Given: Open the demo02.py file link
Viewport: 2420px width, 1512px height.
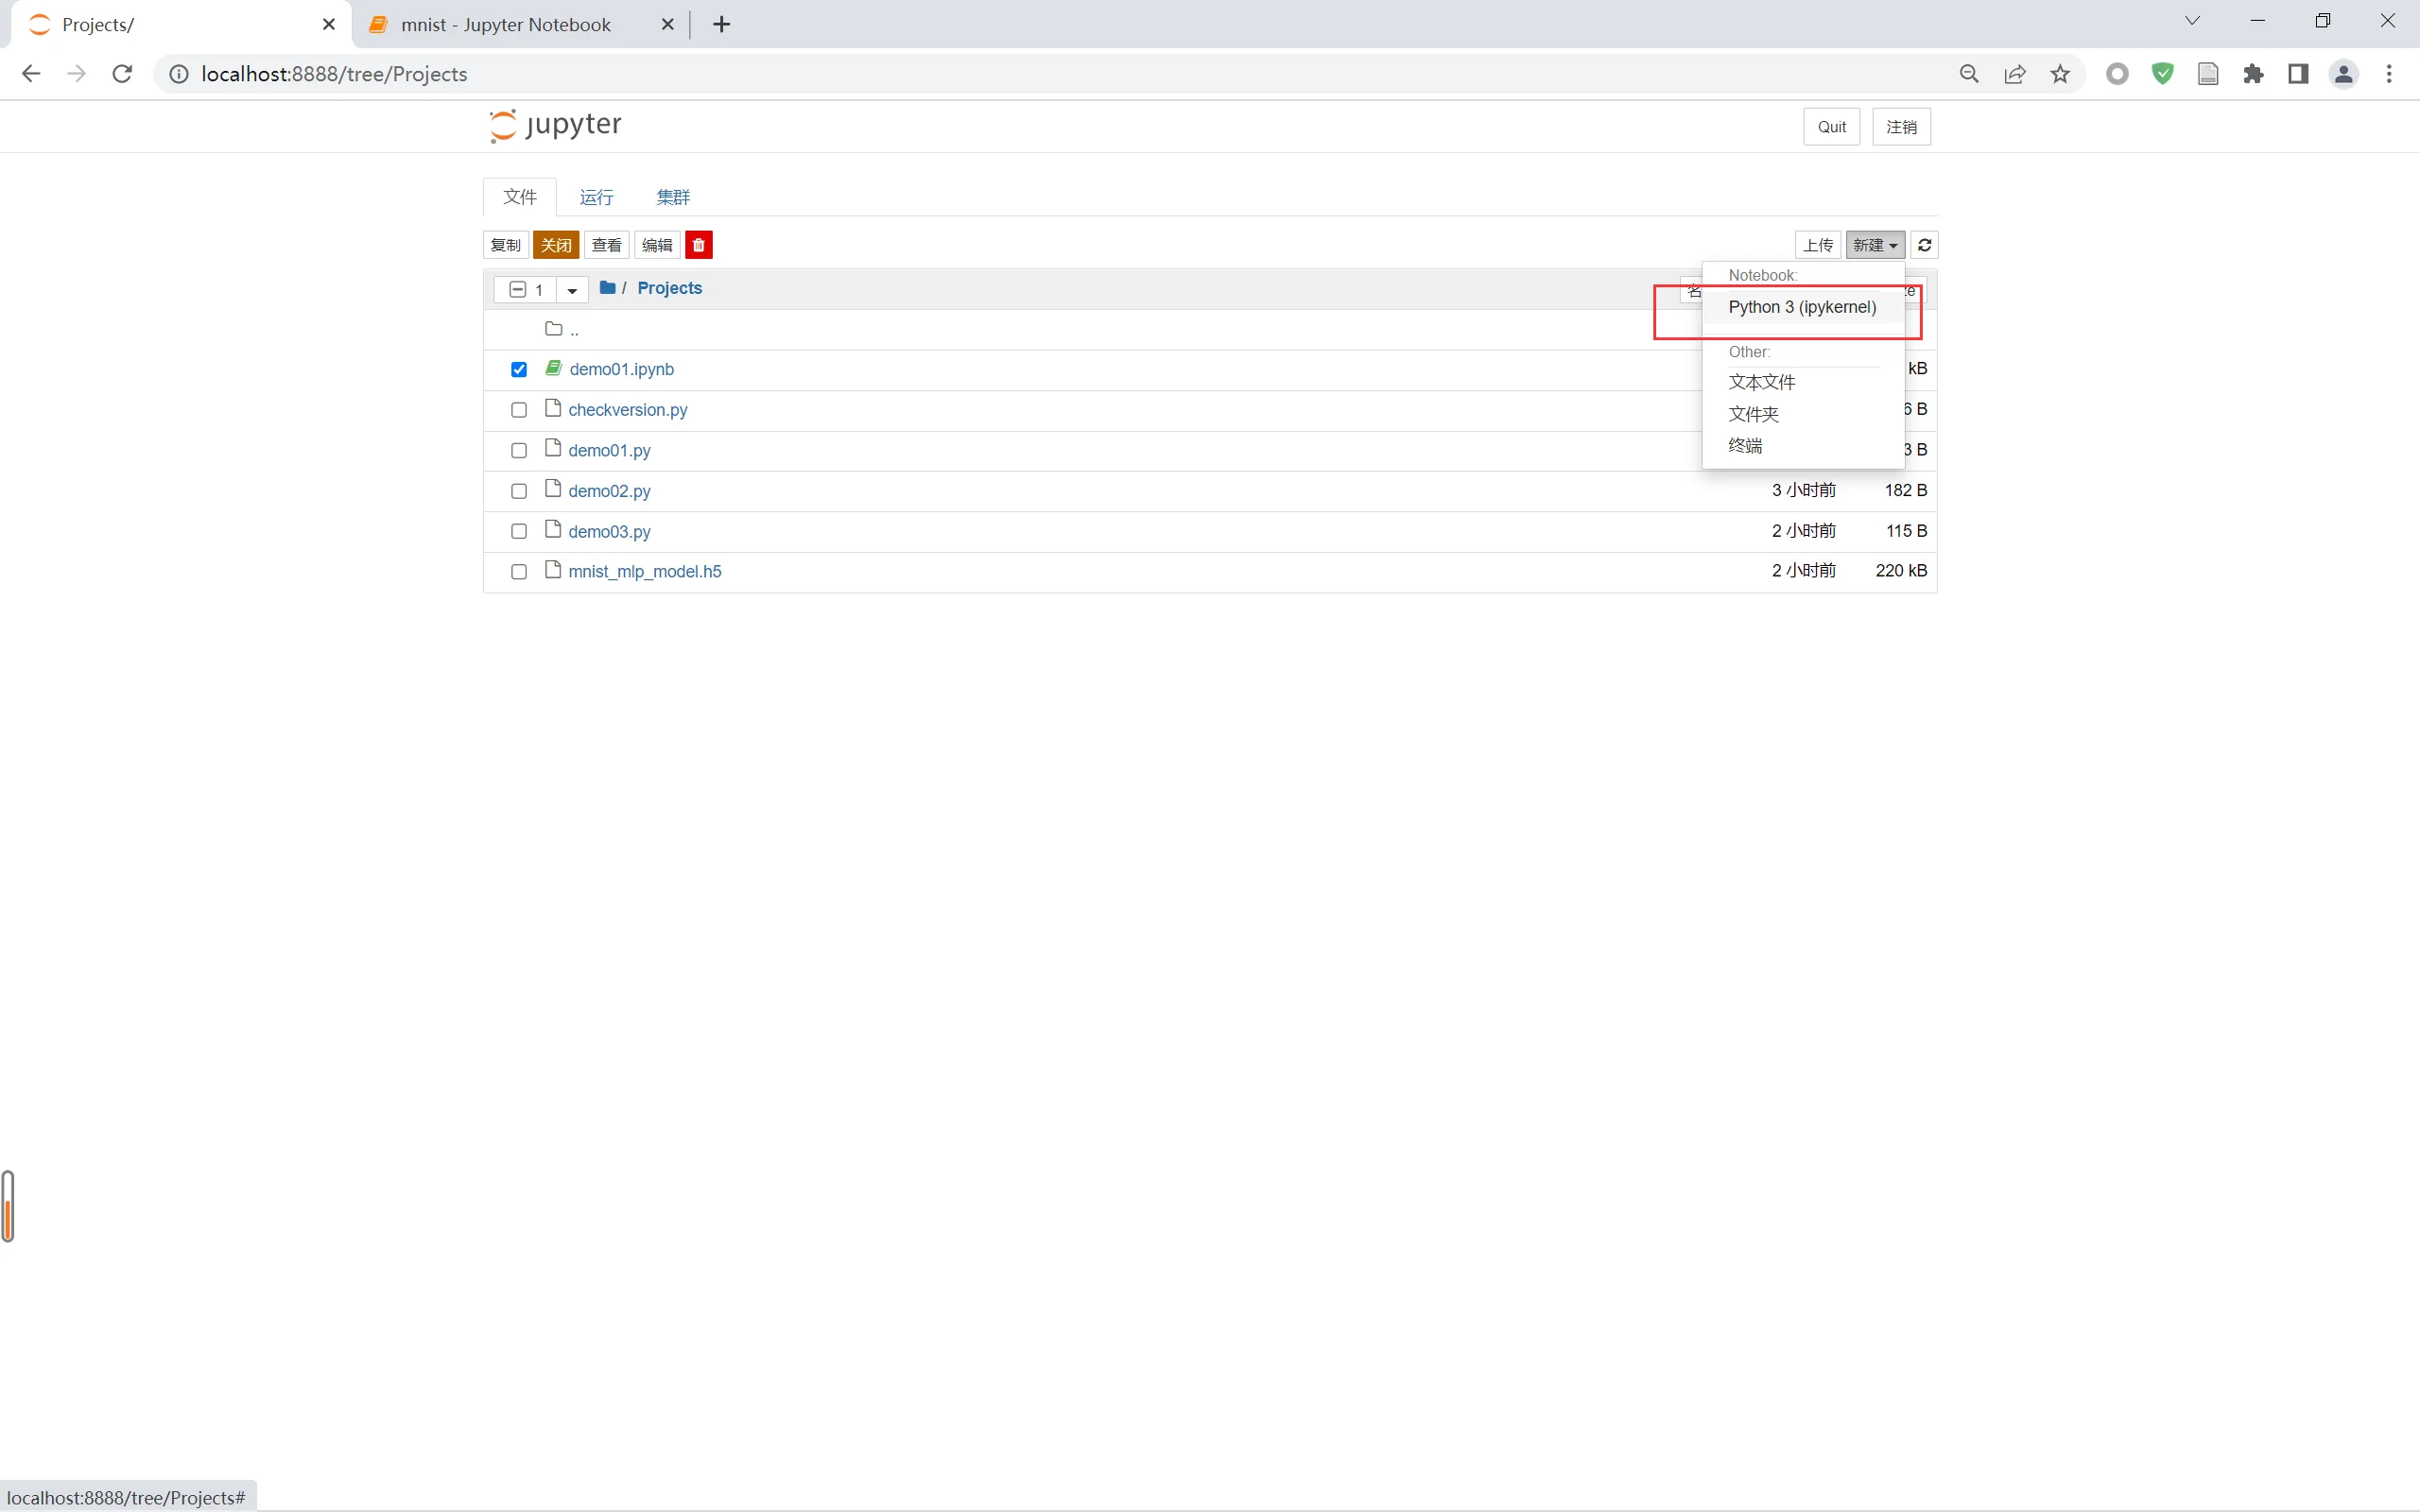Looking at the screenshot, I should tap(609, 491).
